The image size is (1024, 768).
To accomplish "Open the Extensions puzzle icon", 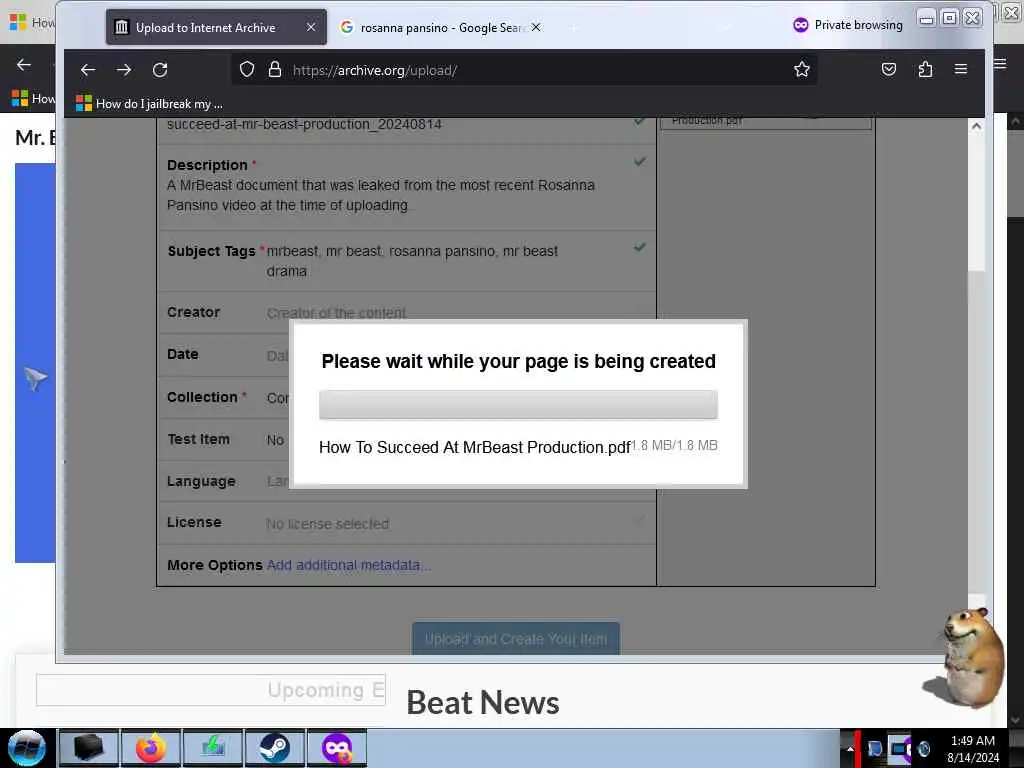I will tap(925, 69).
